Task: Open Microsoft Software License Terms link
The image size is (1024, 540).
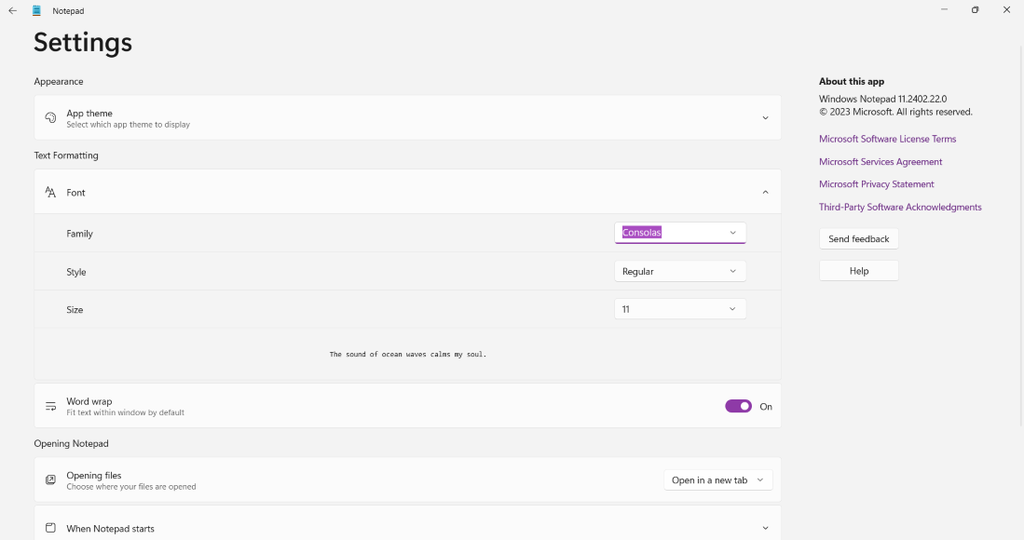Action: [887, 139]
